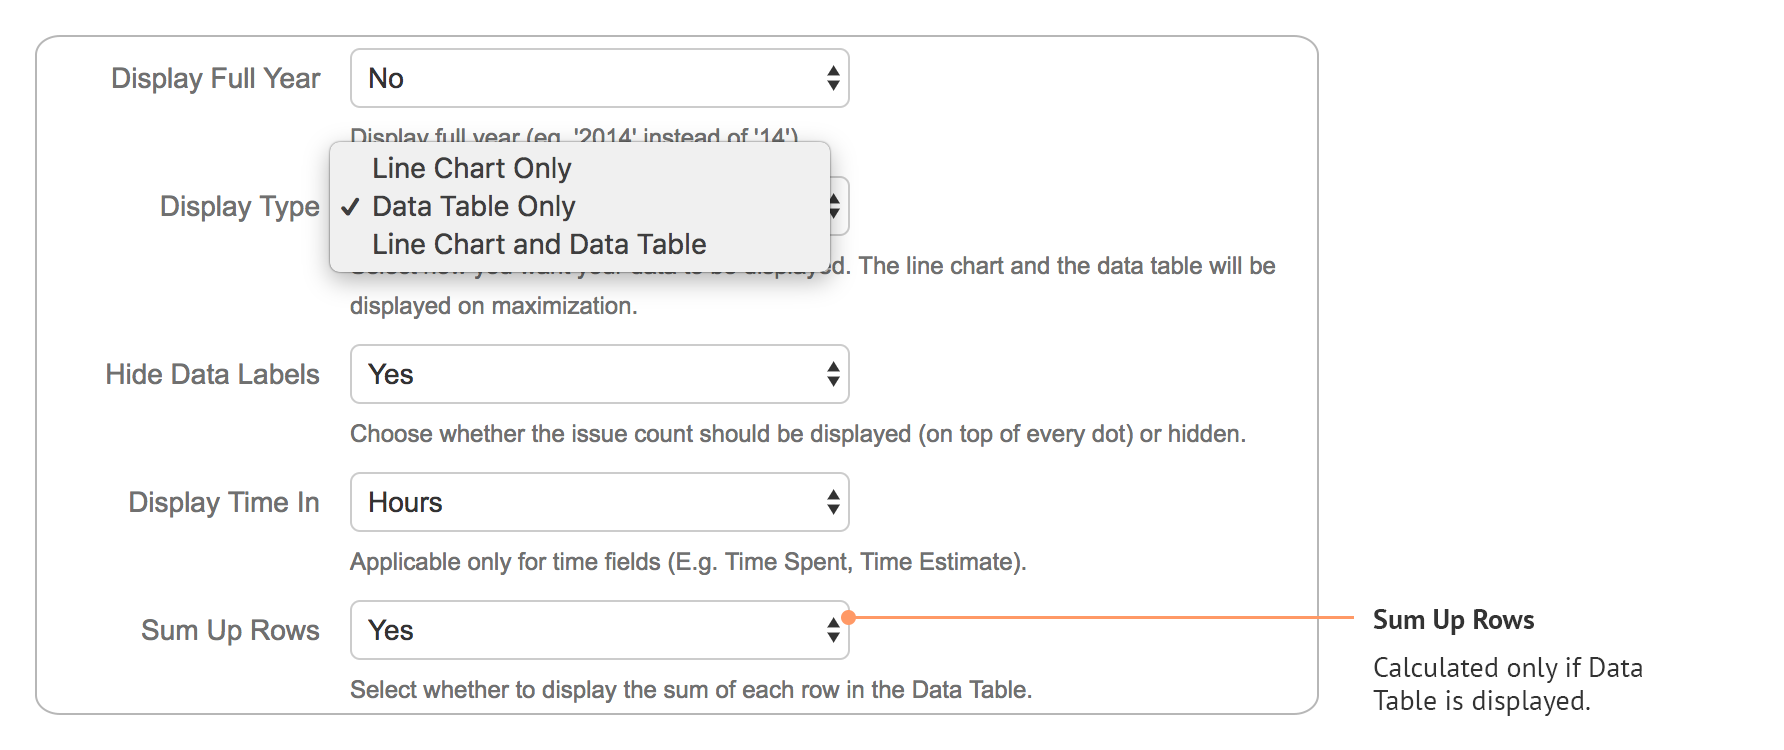Screen dimensions: 1784x750
Task: Select Line Chart Only from the list
Action: point(471,168)
